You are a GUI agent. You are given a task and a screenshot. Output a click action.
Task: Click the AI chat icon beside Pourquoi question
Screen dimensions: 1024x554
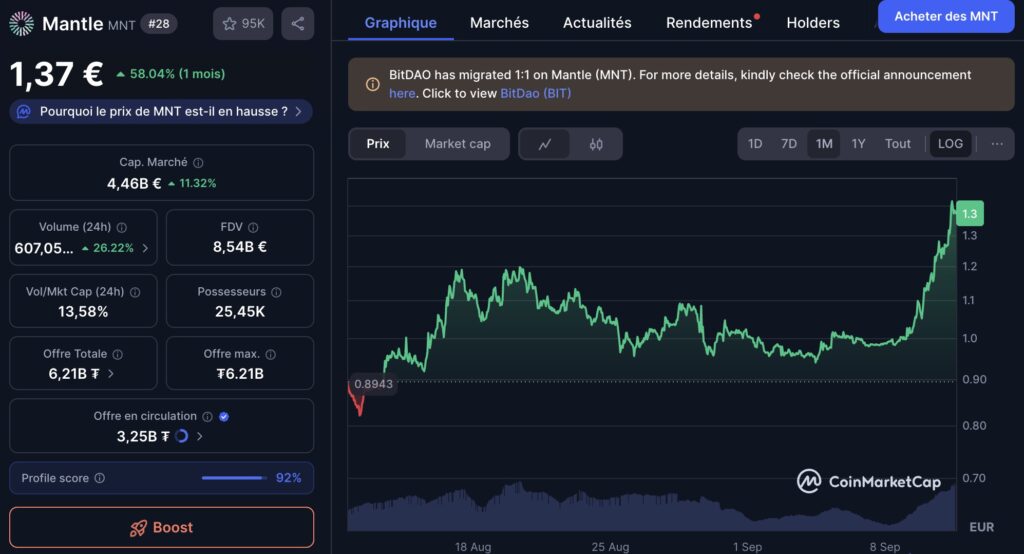tap(24, 112)
